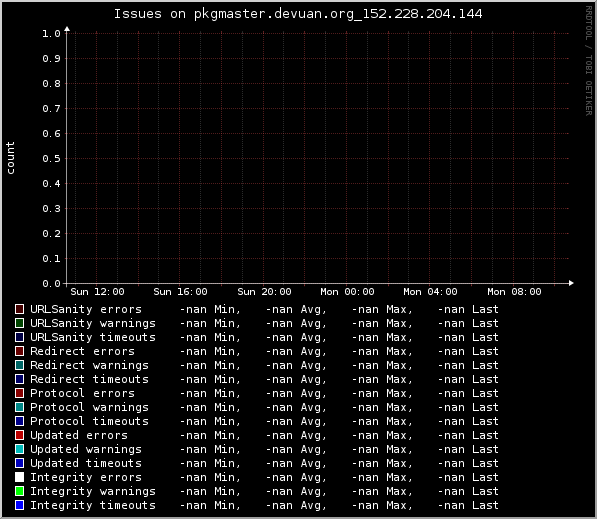Click the count y-axis label
Viewport: 597px width, 519px height.
pyautogui.click(x=10, y=158)
